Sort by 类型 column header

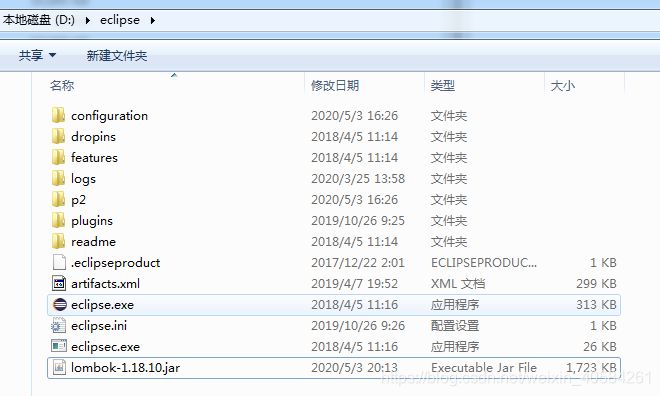point(443,85)
